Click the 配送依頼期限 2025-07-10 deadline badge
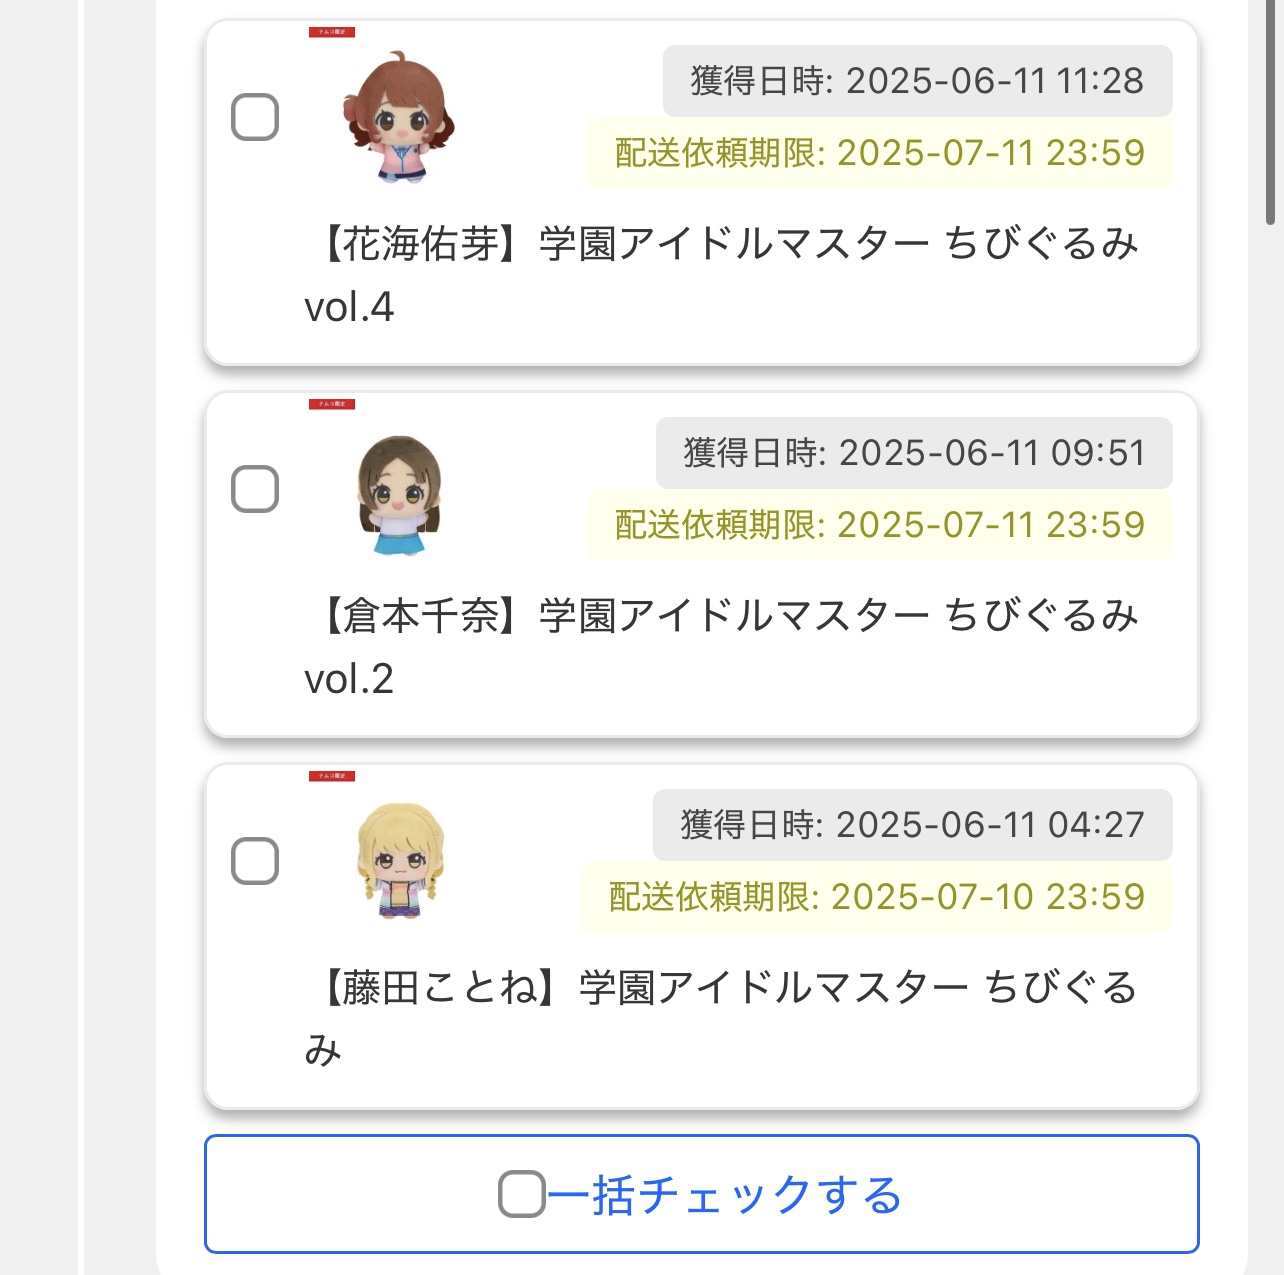Screen dimensions: 1284x1275 pyautogui.click(x=876, y=897)
